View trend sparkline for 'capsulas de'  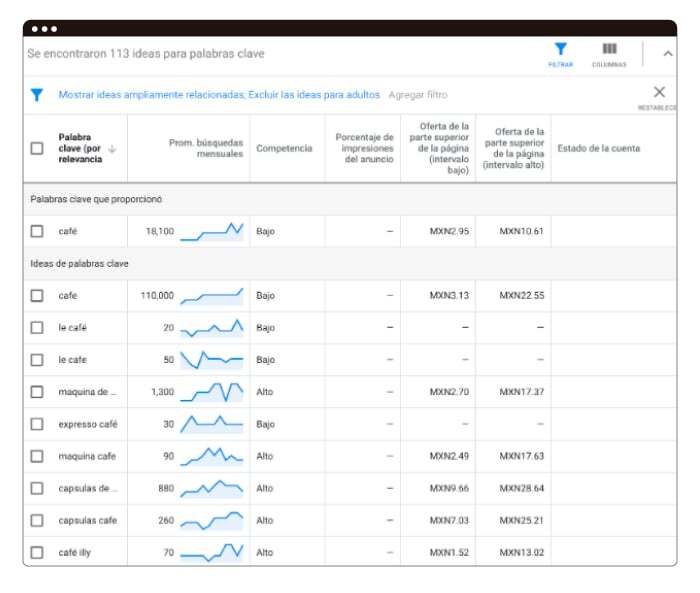coord(212,489)
